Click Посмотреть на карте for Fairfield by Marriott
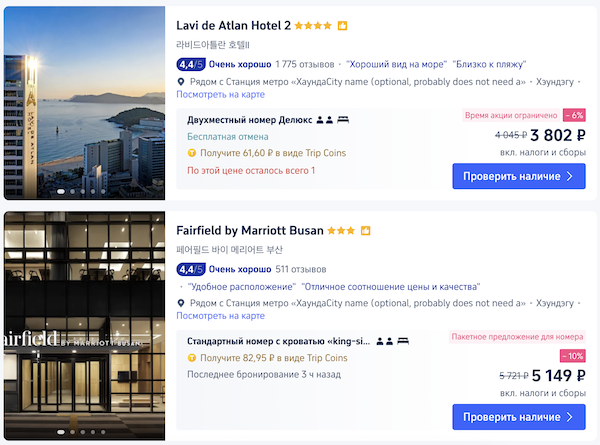 click(220, 315)
